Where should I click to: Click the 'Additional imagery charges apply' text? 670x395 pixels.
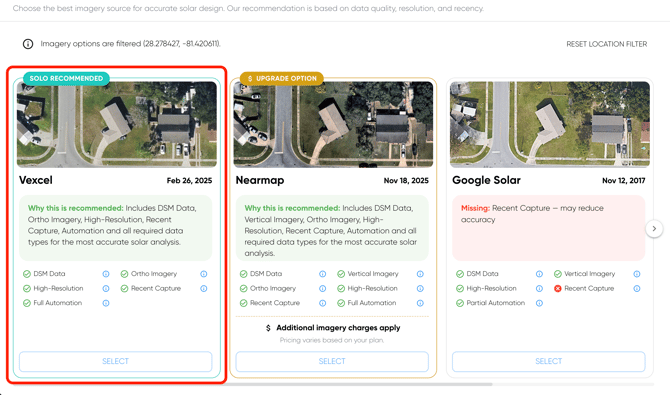(x=338, y=328)
